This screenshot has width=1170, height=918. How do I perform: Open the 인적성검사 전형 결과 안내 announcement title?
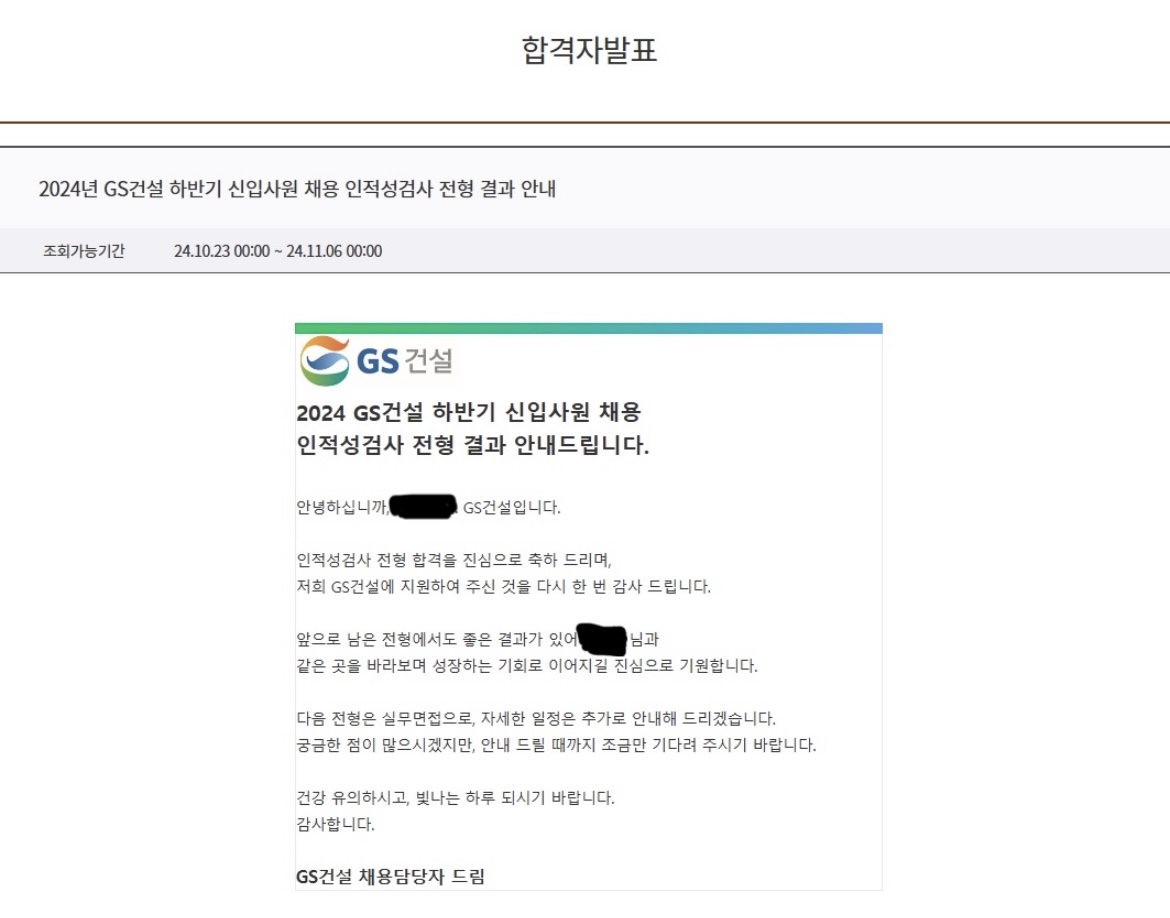point(297,189)
